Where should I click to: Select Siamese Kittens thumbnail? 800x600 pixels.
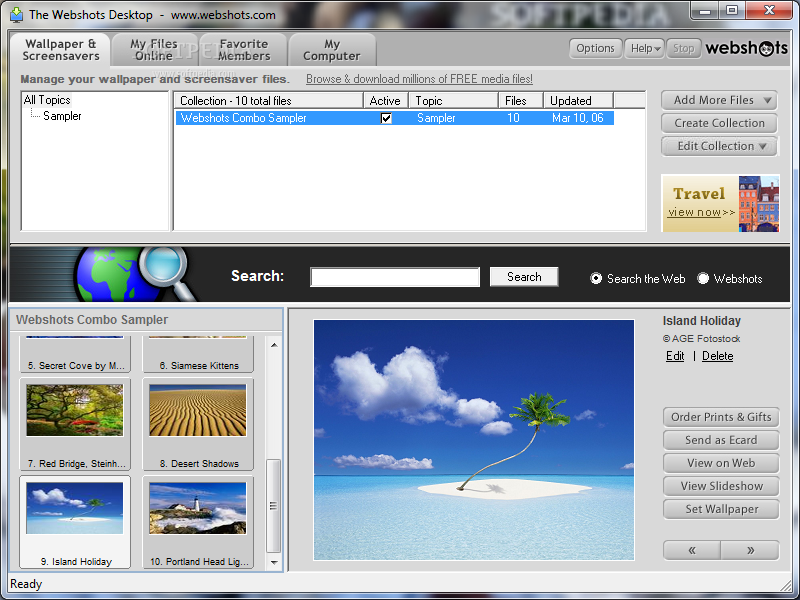coord(198,354)
